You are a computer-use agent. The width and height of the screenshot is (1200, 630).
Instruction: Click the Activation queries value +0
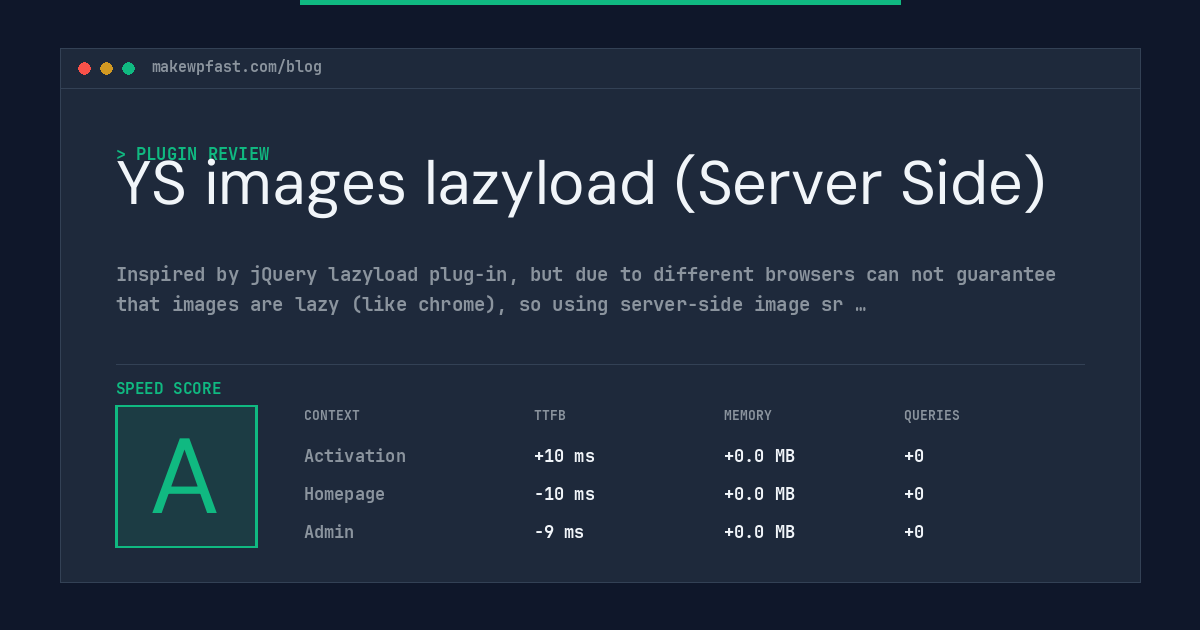pyautogui.click(x=914, y=456)
